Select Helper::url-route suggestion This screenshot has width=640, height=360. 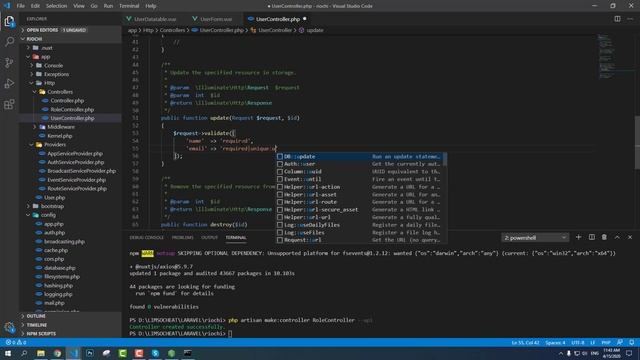tap(361, 202)
